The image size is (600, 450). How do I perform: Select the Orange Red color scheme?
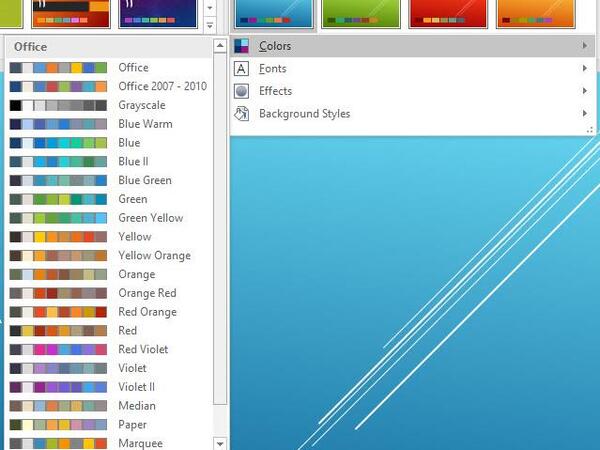tap(109, 293)
